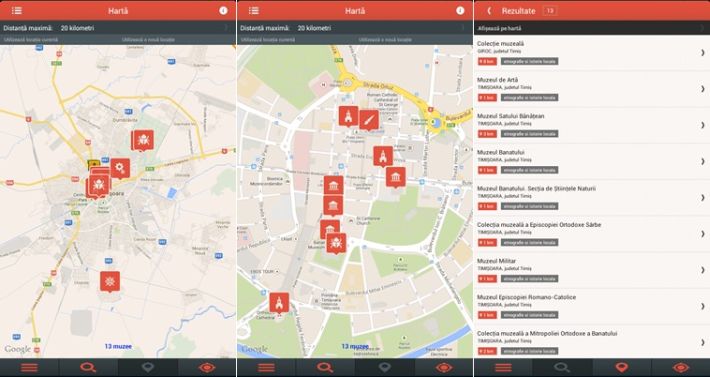Toggle the eye view tab in the left bottom bar
Viewport: 710px width, 377px height.
[207, 367]
